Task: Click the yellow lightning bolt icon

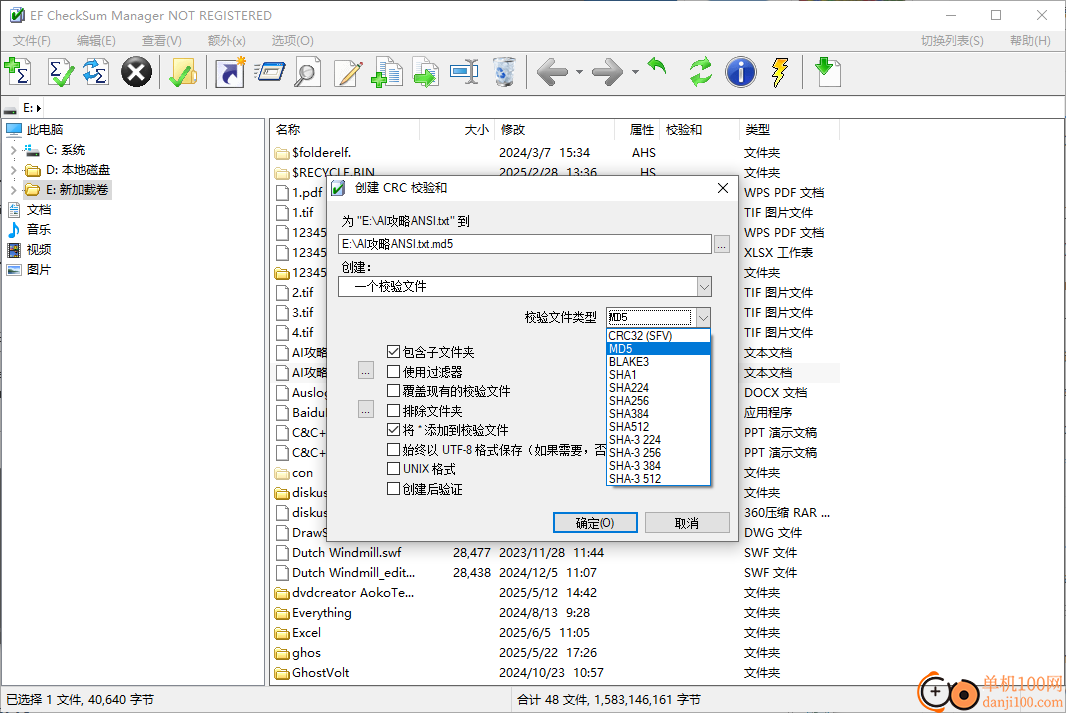Action: 780,72
